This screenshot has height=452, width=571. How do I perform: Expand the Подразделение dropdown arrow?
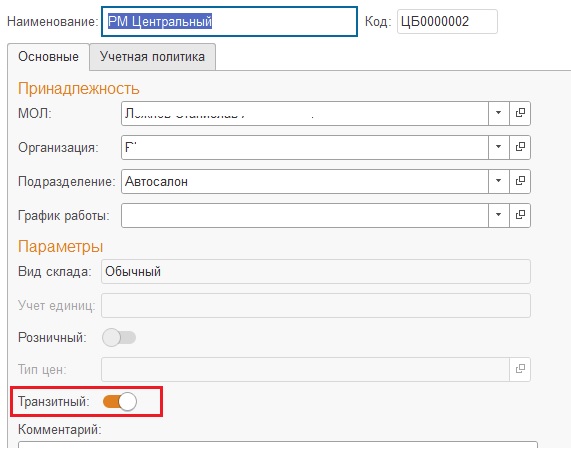tap(499, 181)
